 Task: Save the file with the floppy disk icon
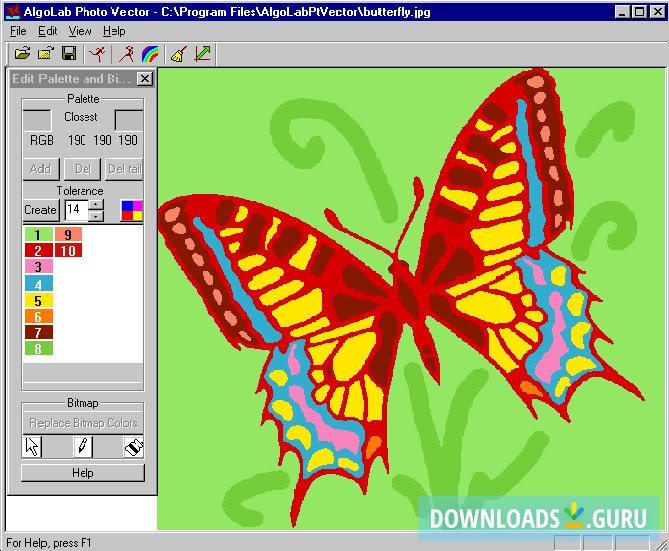pos(69,54)
